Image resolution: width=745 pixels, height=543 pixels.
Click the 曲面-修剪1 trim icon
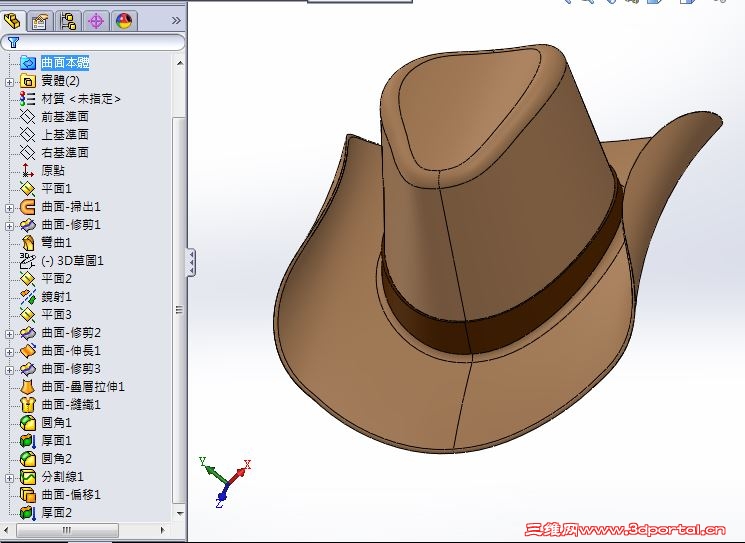[x=28, y=225]
